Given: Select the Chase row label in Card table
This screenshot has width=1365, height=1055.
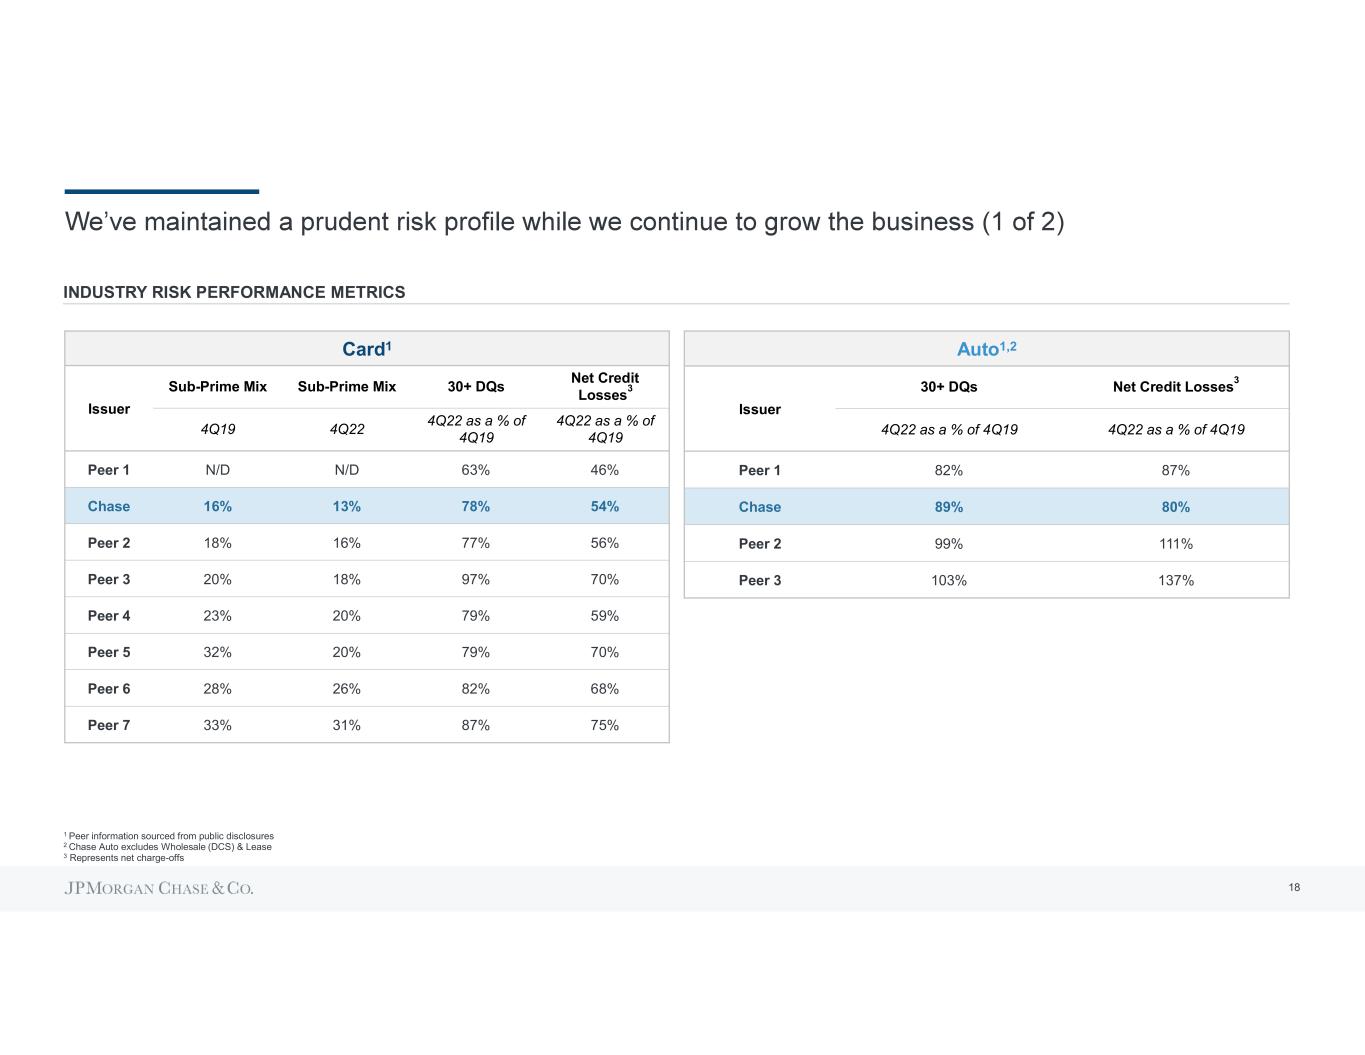Looking at the screenshot, I should click(x=109, y=506).
